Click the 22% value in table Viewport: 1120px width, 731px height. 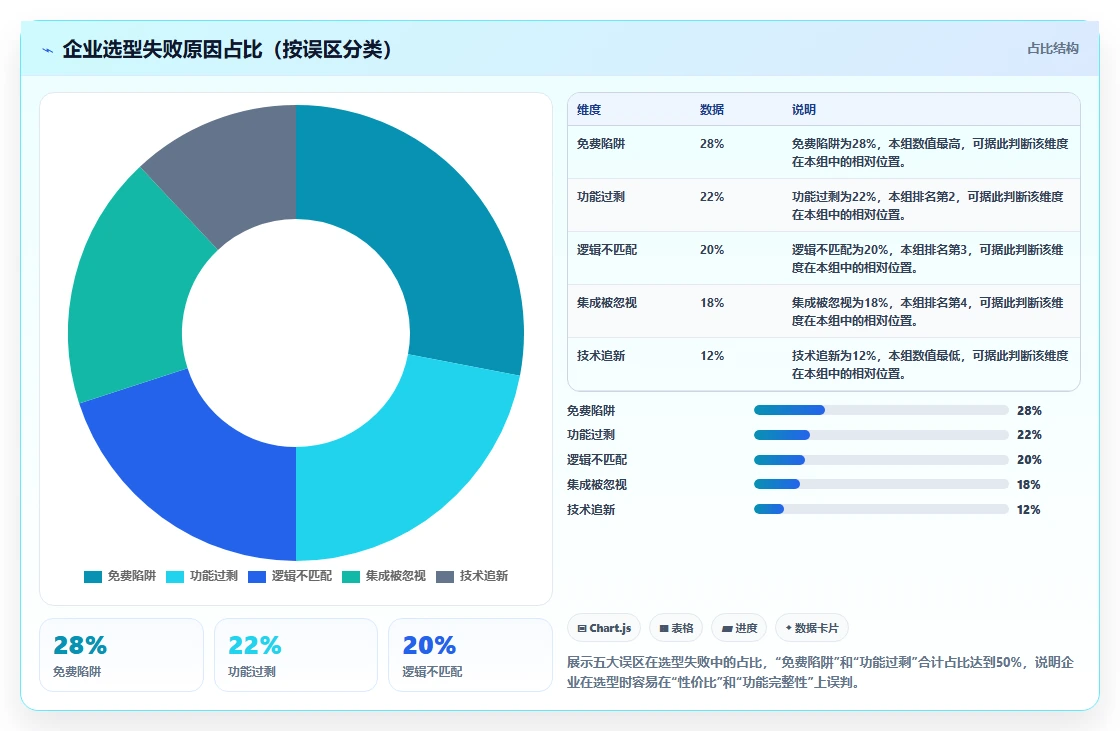pyautogui.click(x=711, y=197)
